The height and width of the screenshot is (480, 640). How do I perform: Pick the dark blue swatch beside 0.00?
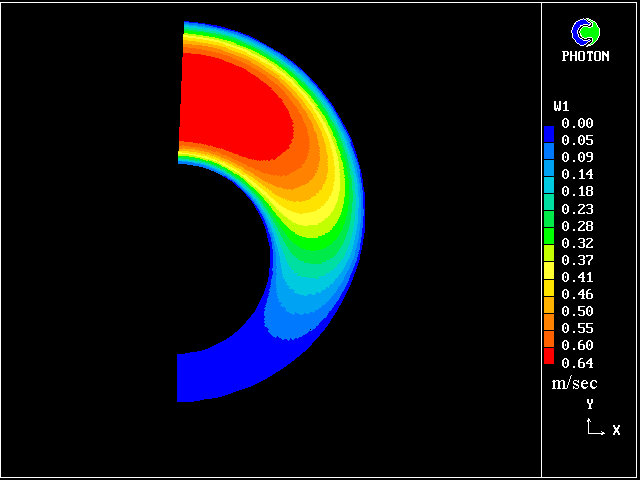tap(548, 130)
